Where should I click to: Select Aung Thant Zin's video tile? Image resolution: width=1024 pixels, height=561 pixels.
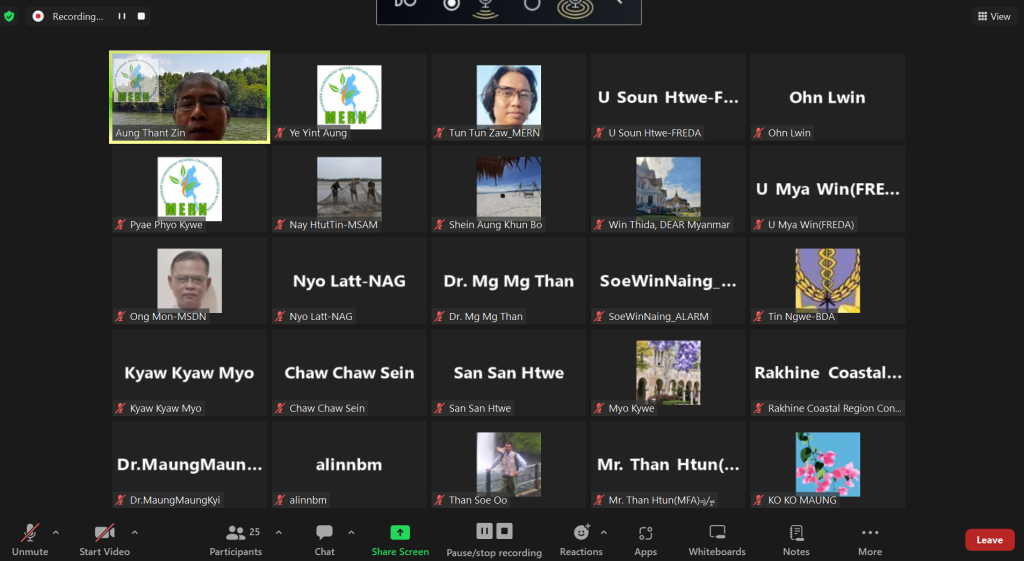tap(189, 97)
